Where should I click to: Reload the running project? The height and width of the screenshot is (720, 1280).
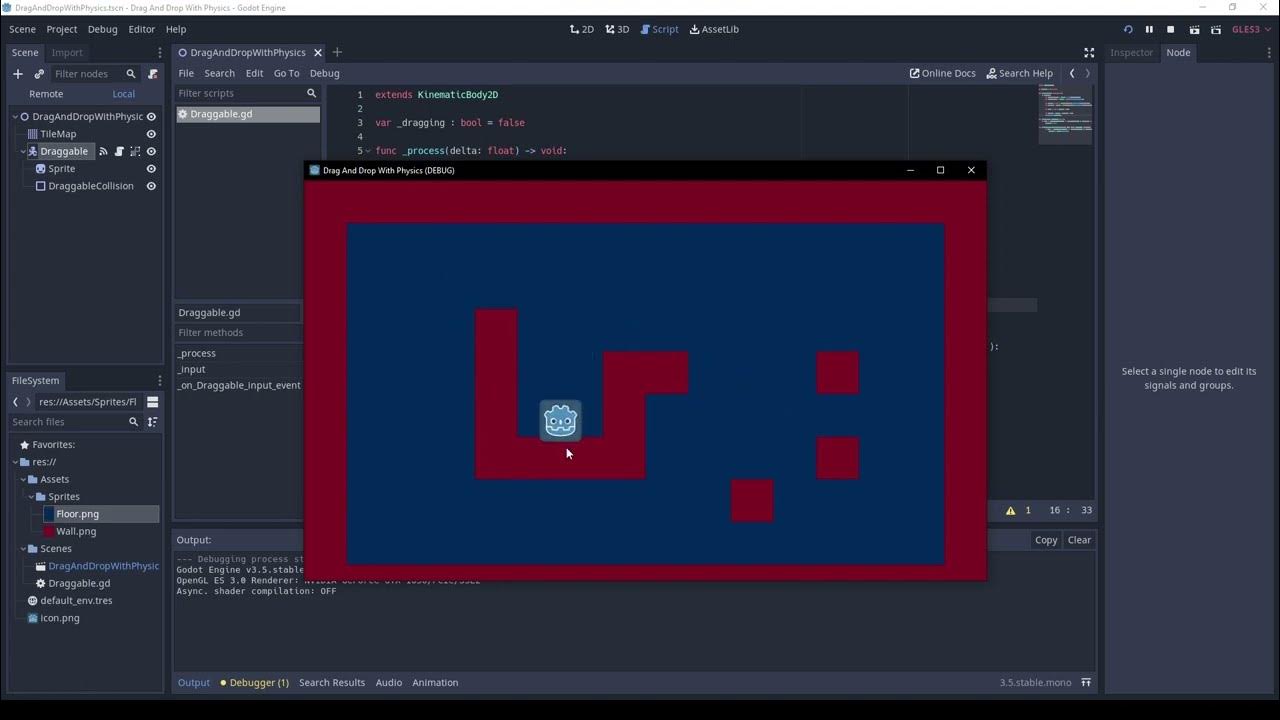click(x=1128, y=30)
